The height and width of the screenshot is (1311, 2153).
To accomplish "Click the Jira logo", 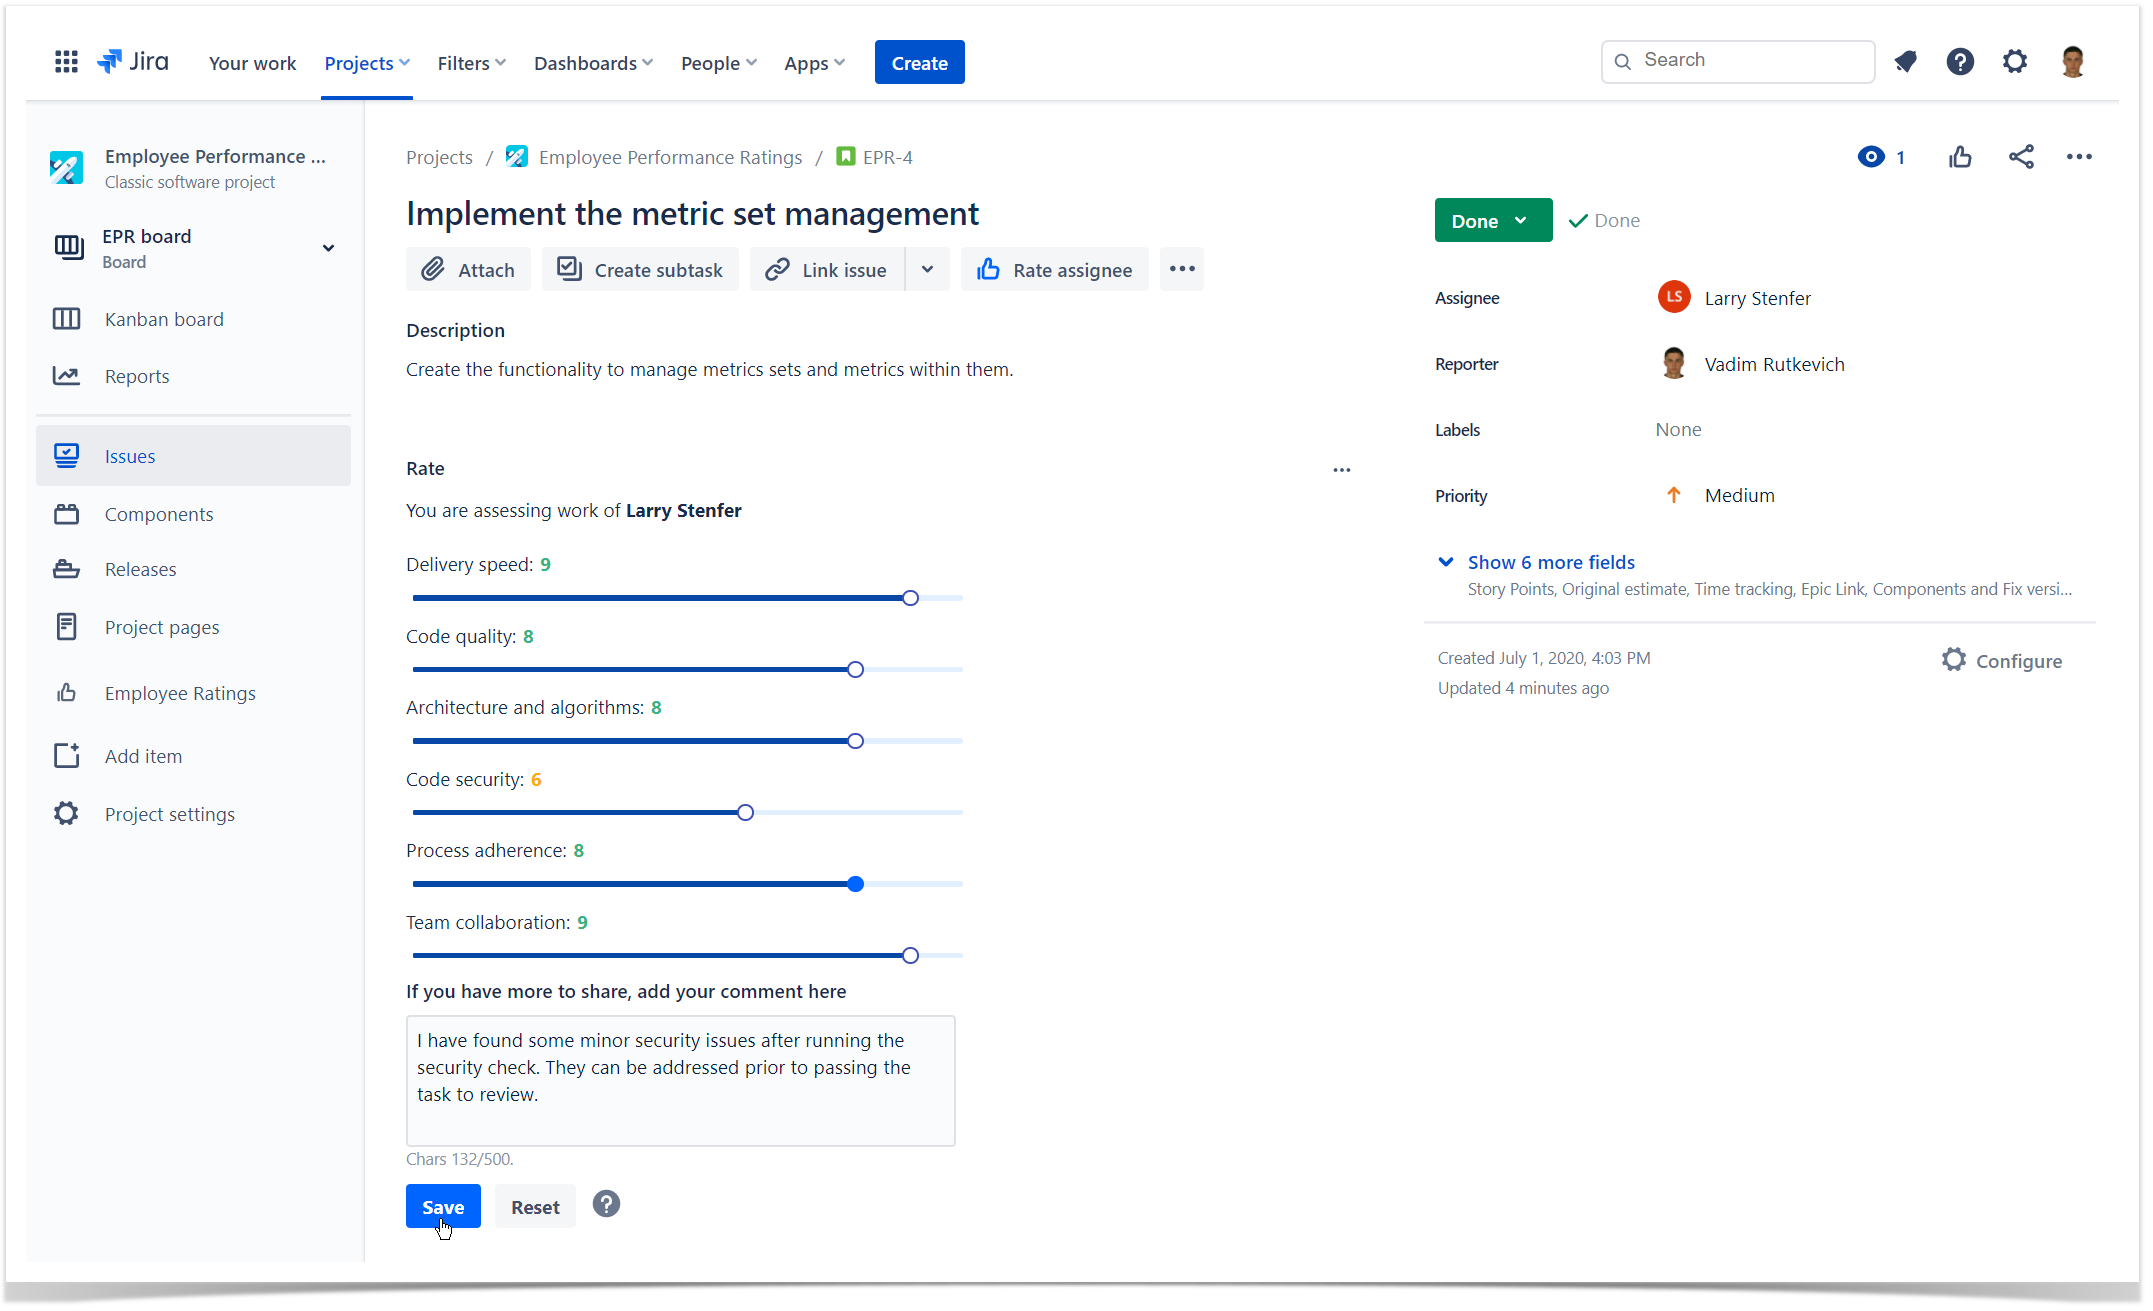I will click(x=133, y=62).
